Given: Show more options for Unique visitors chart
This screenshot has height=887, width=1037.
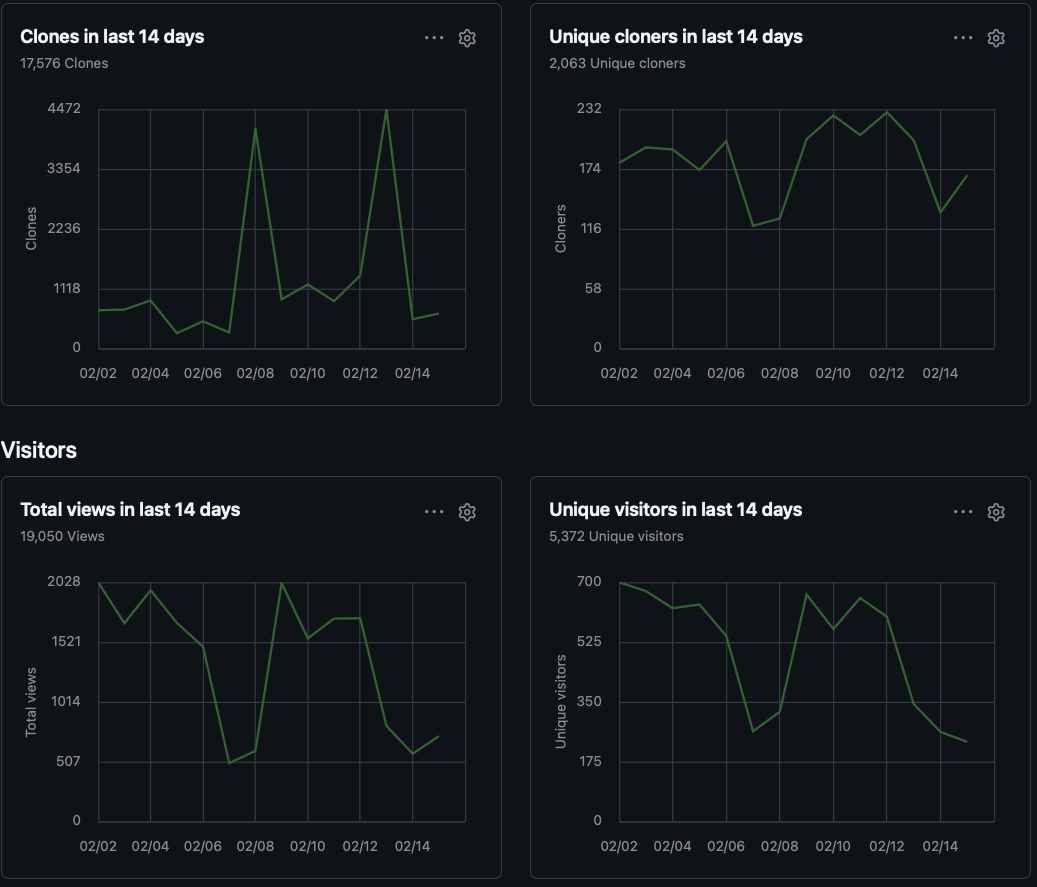Looking at the screenshot, I should tap(963, 512).
